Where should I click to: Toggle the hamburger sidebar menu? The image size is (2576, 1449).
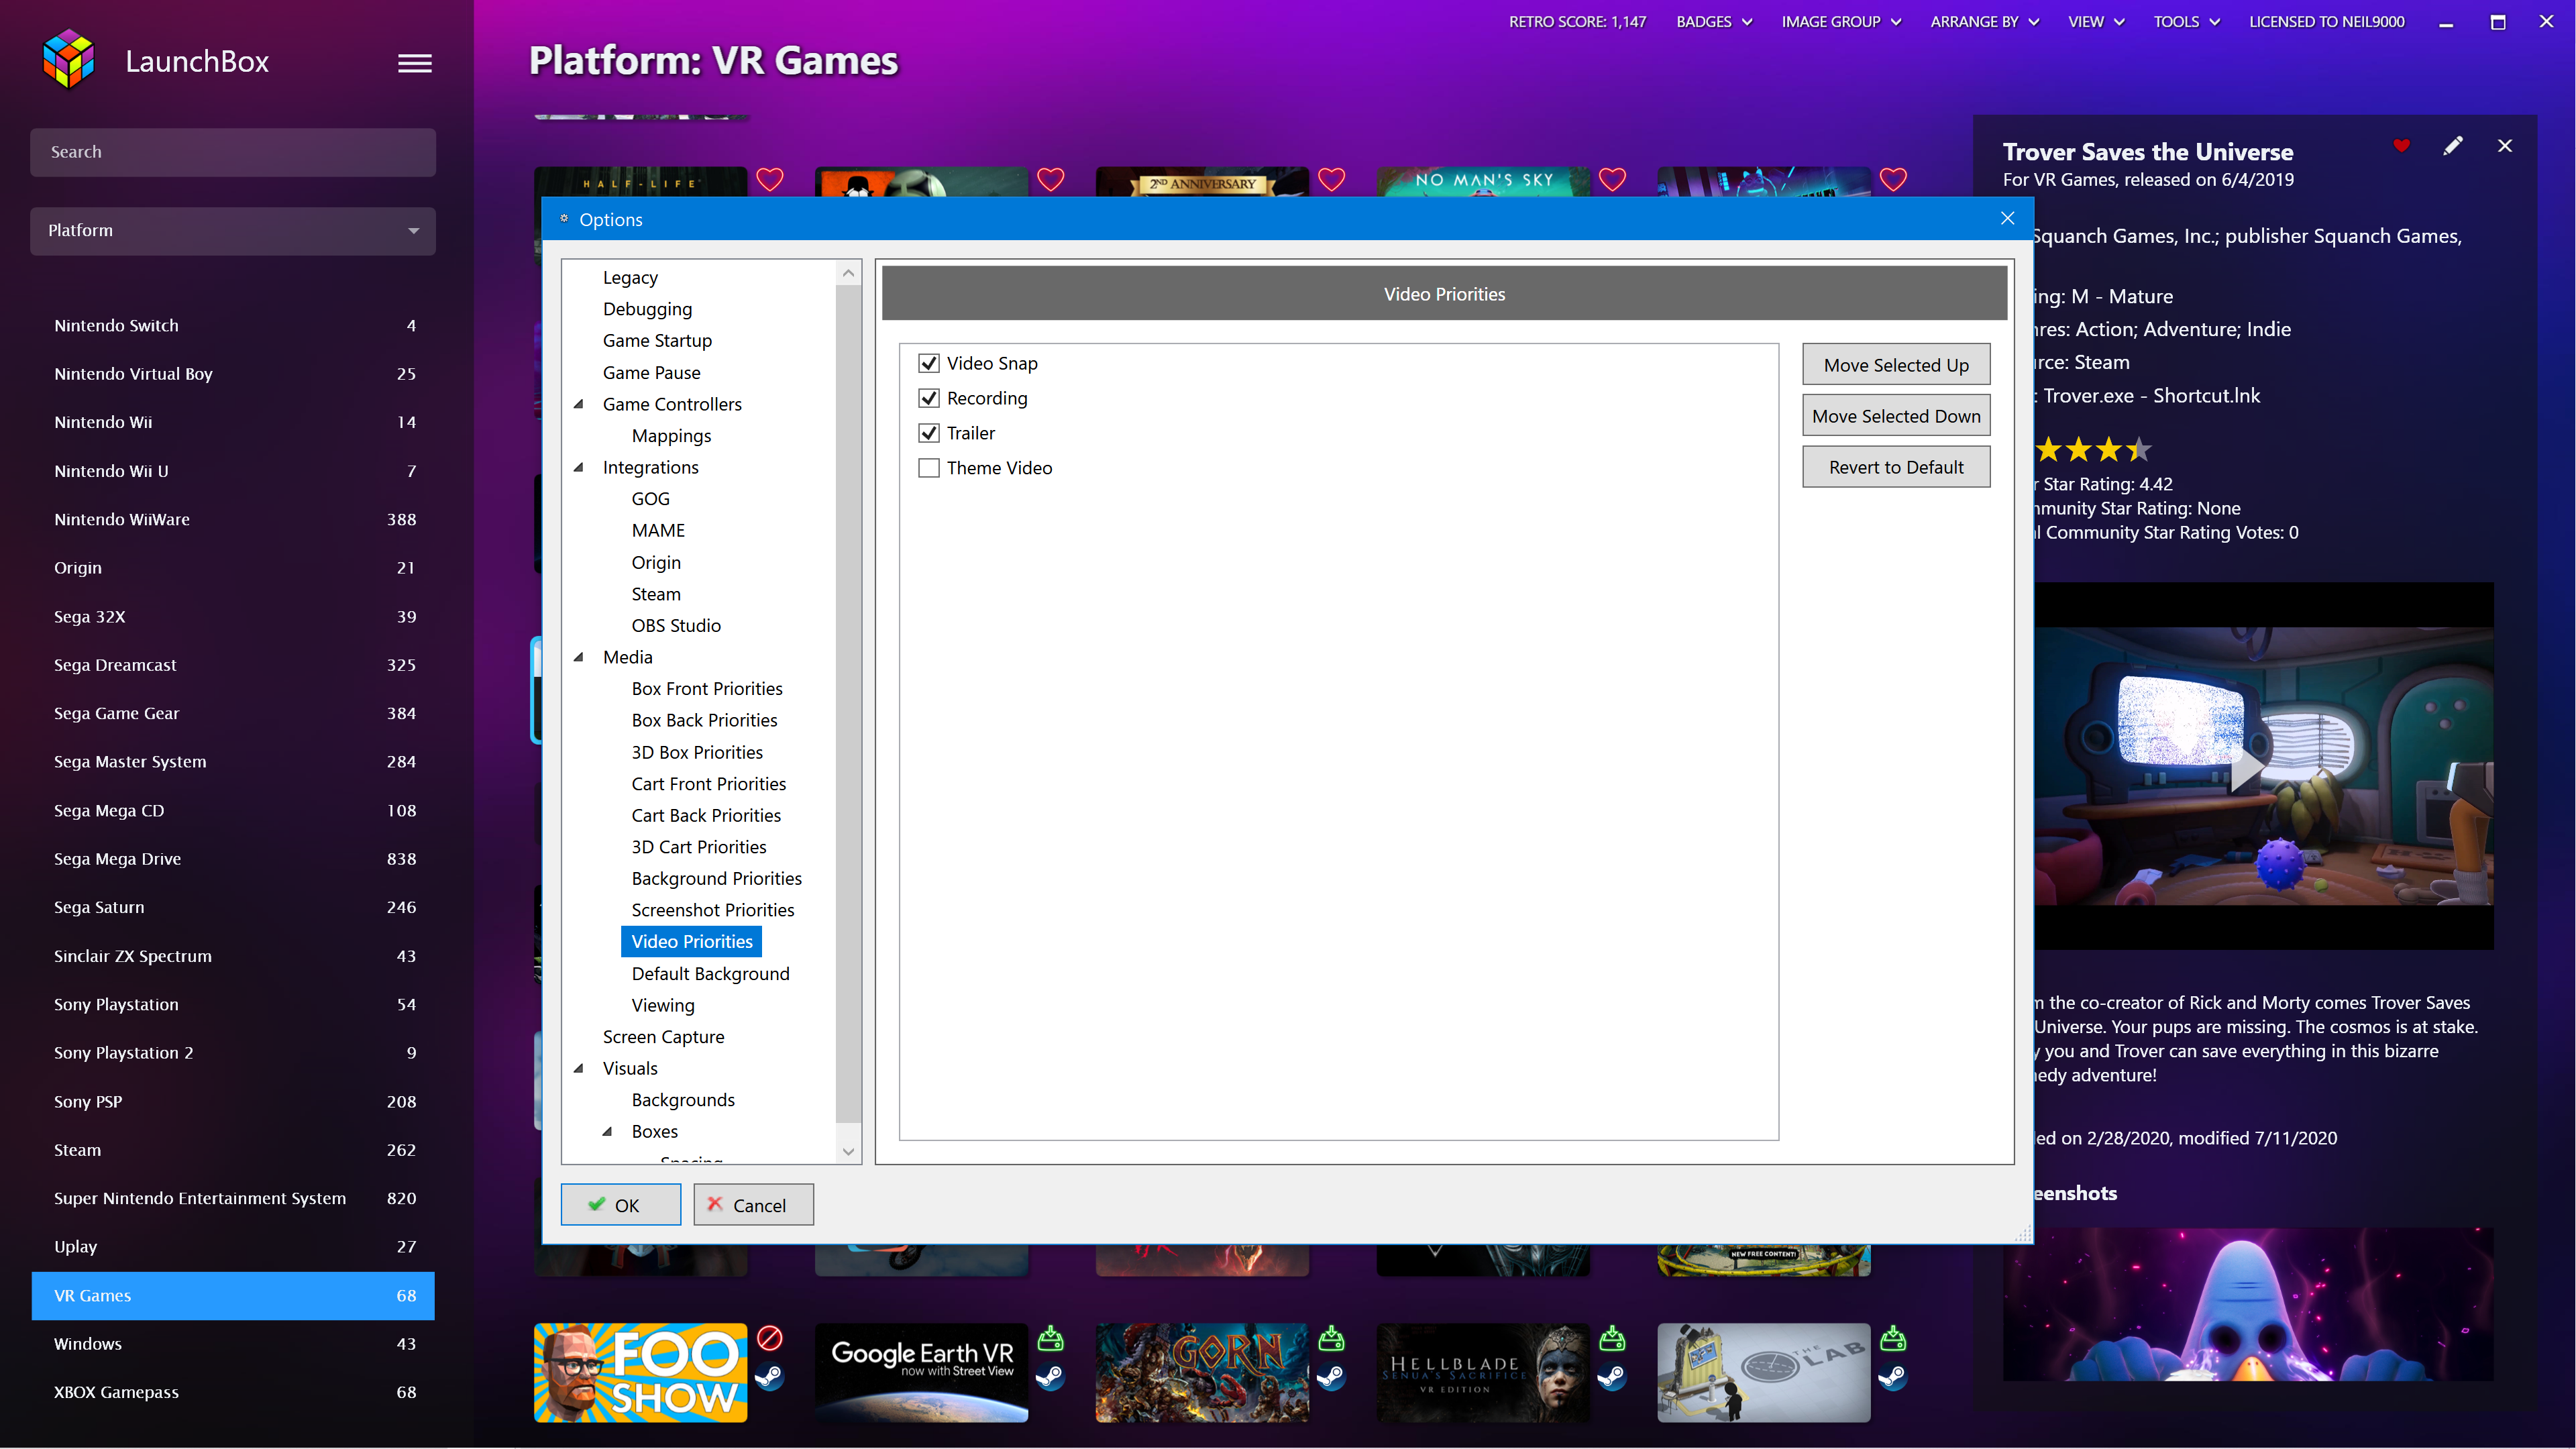(x=415, y=63)
